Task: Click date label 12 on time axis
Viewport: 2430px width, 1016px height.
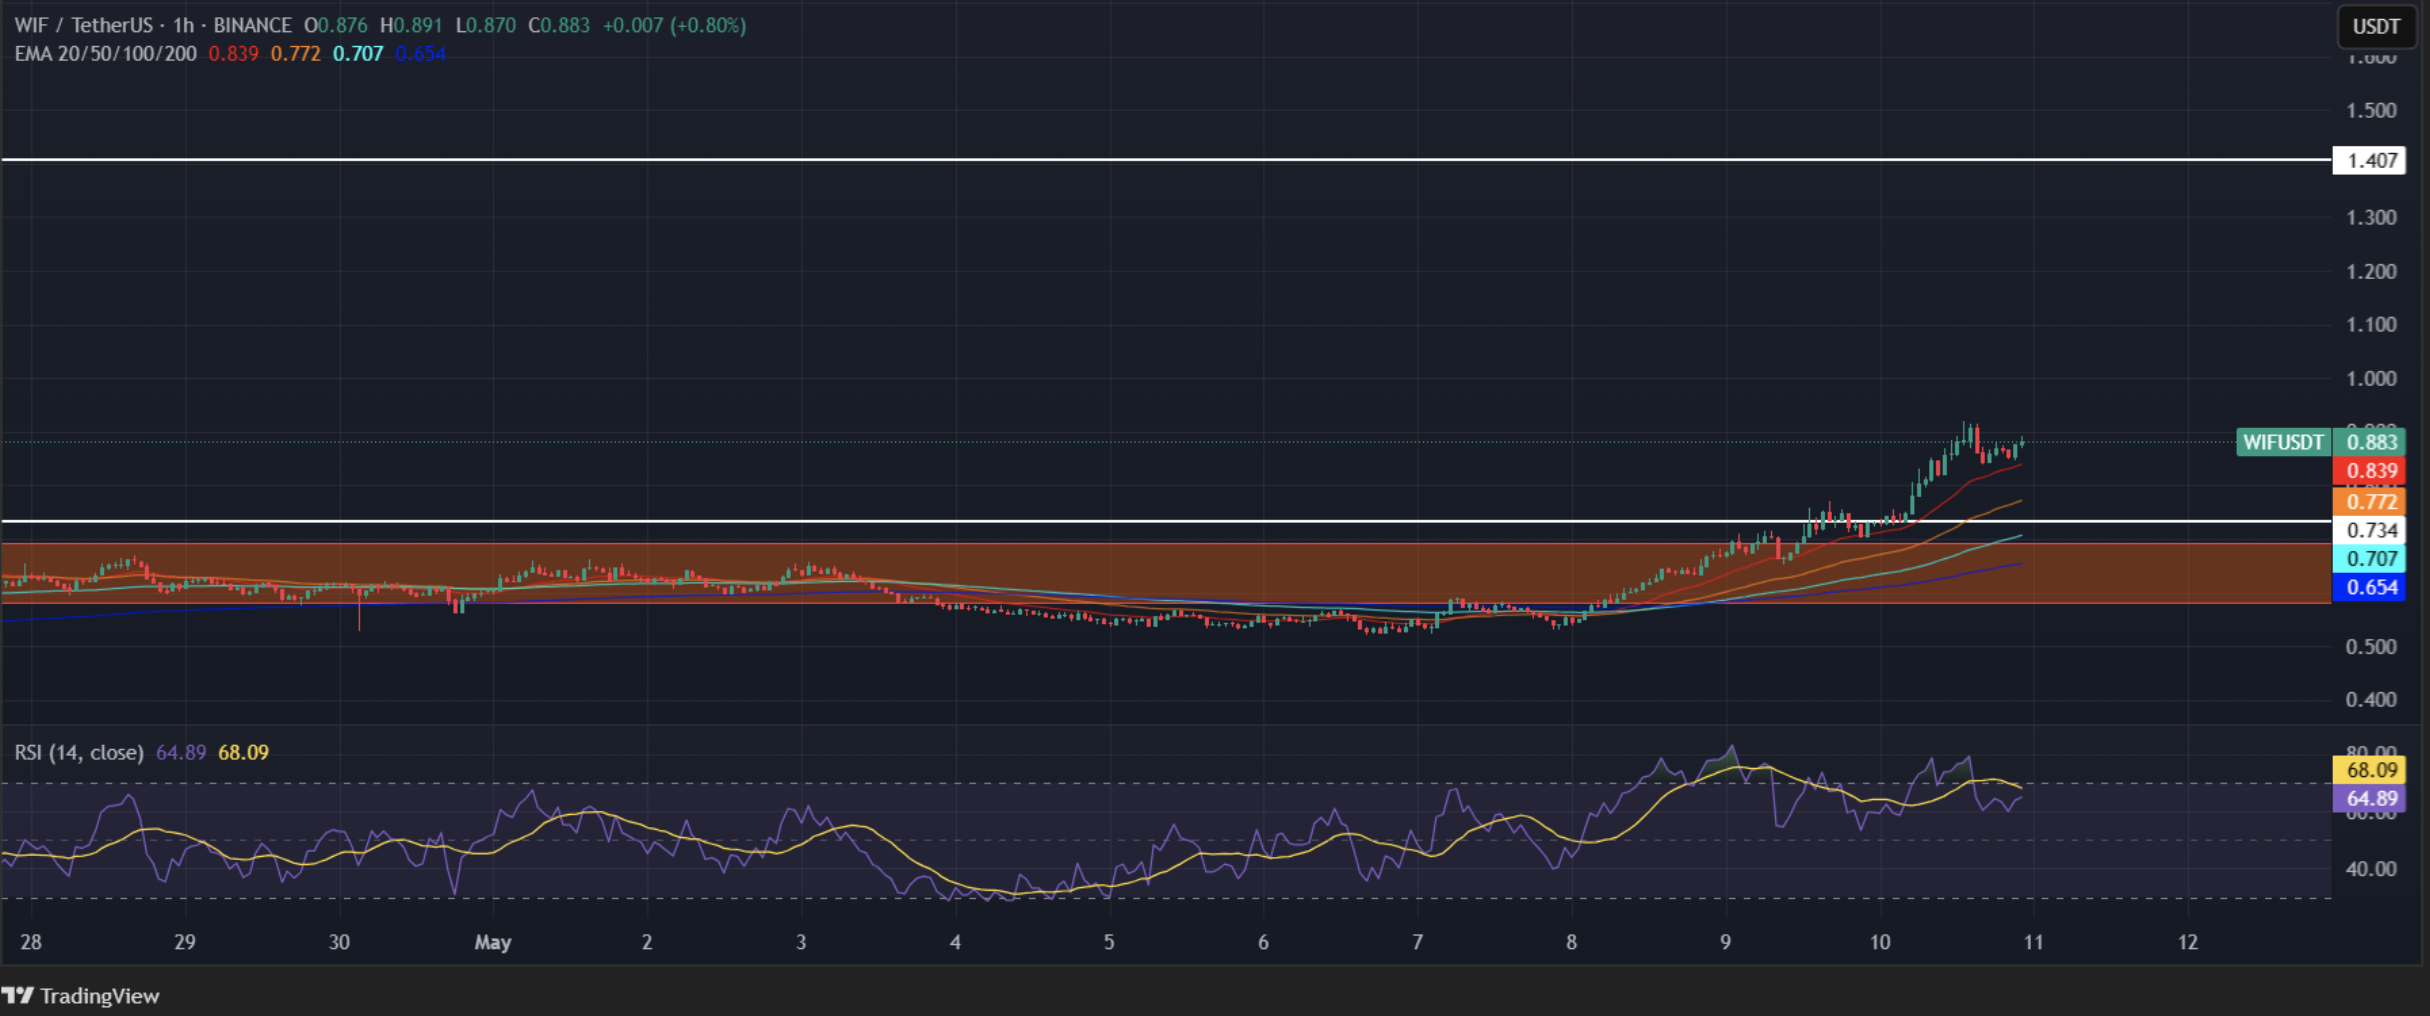Action: point(2188,942)
